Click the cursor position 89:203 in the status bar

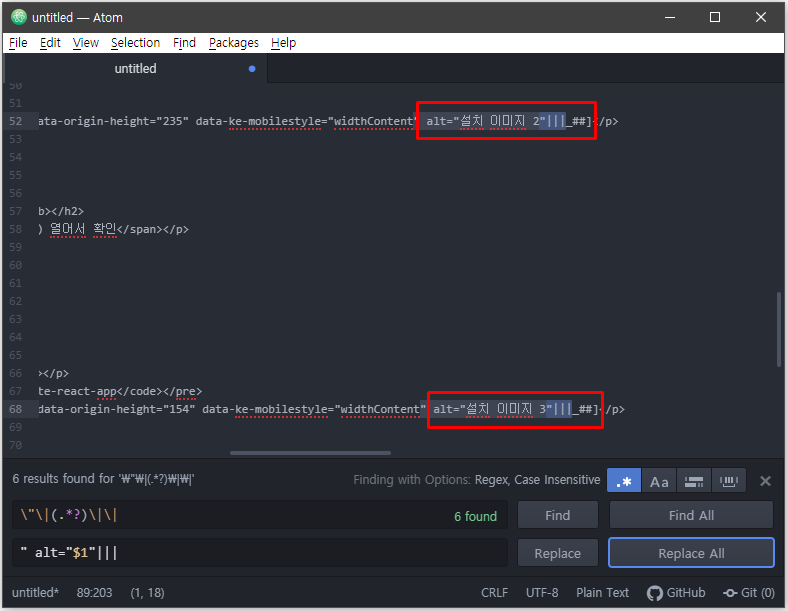click(94, 593)
